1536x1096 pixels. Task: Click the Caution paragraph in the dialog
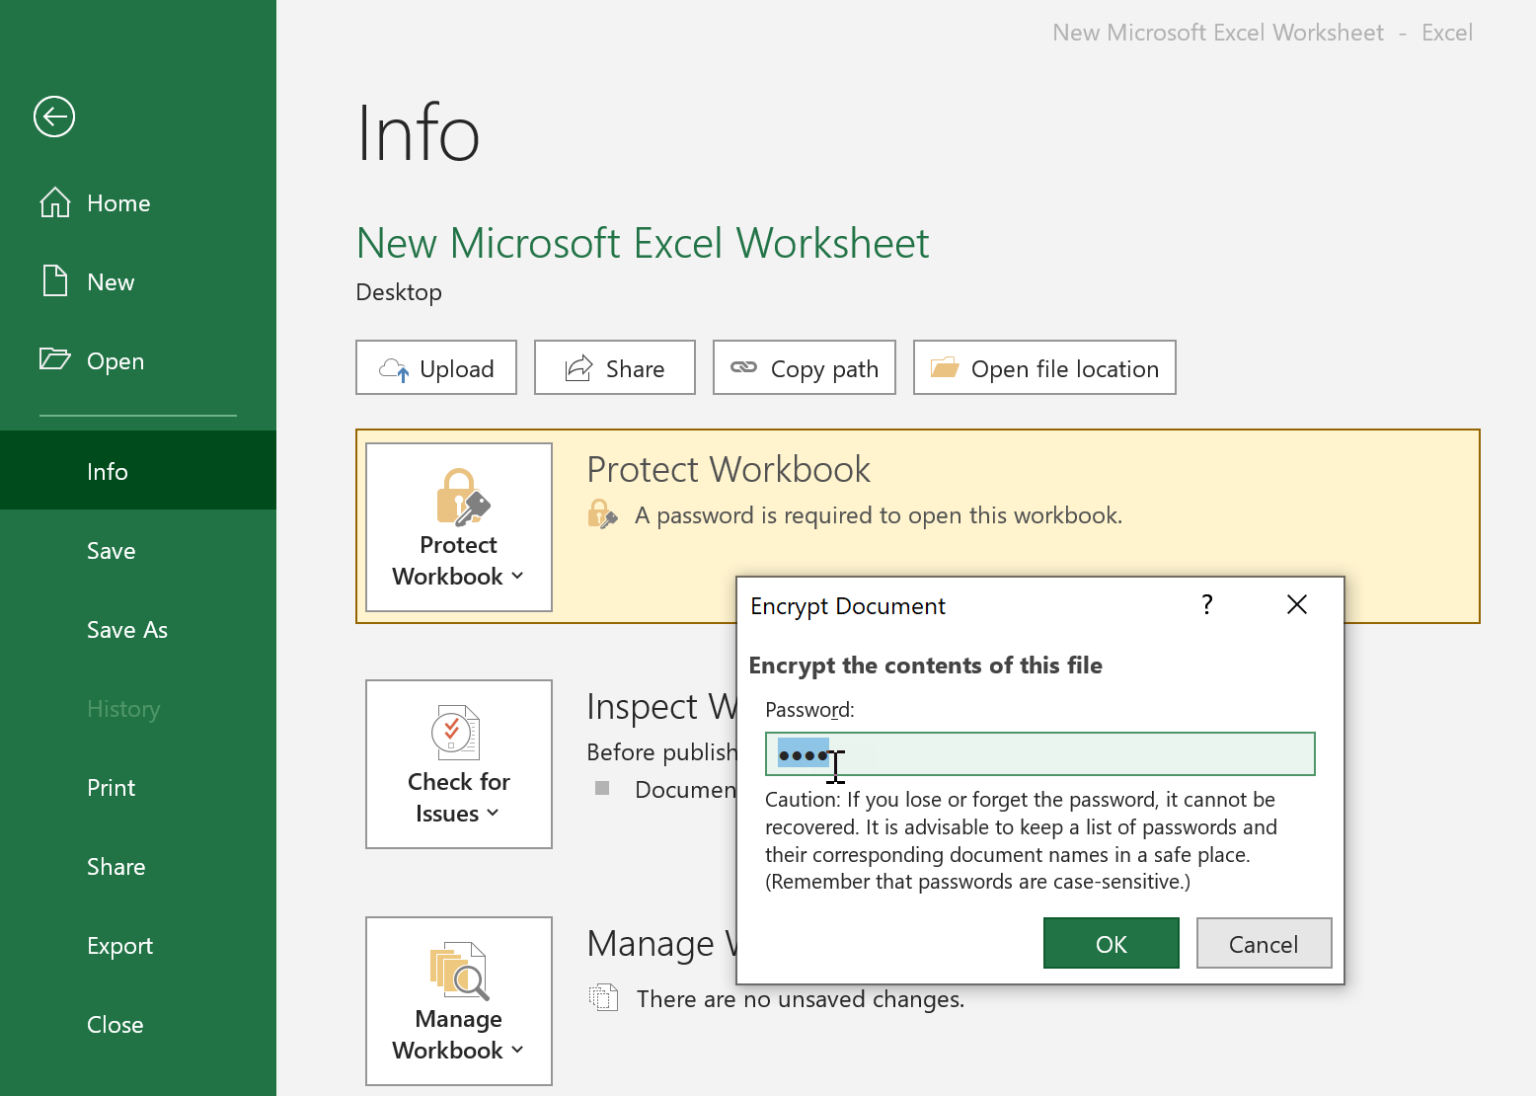(x=1021, y=841)
